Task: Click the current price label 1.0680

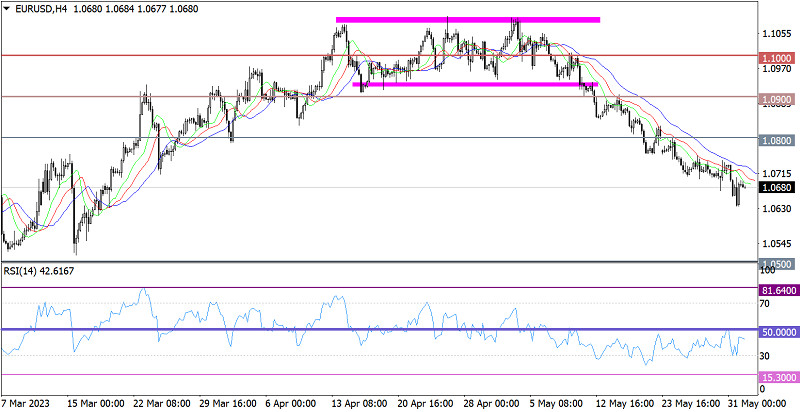Action: tap(776, 187)
